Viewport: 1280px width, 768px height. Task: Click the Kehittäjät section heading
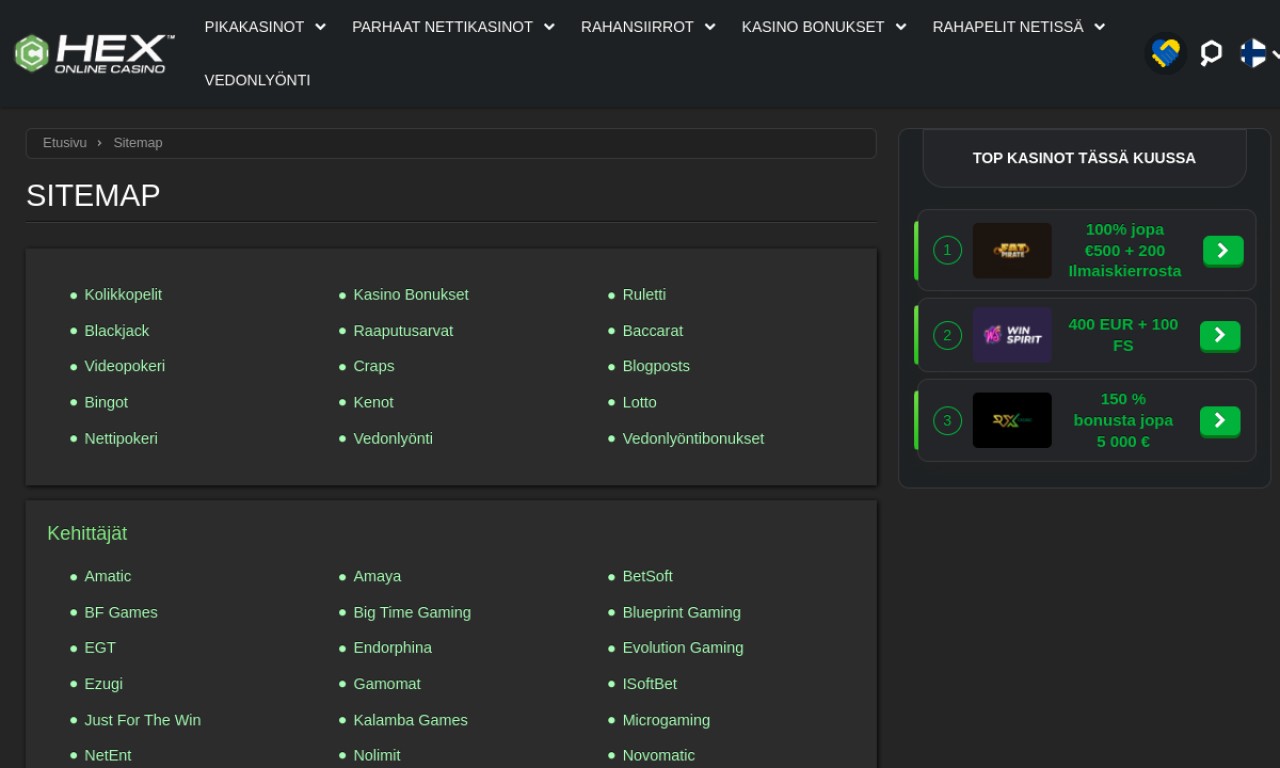tap(87, 534)
